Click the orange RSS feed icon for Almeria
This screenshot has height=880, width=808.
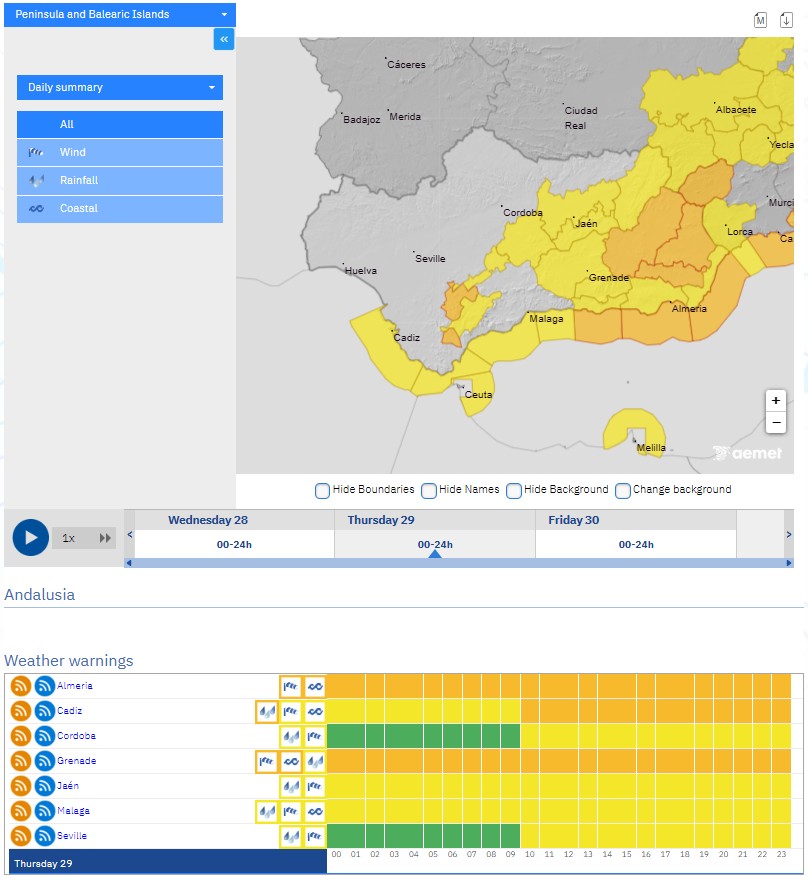(x=20, y=686)
